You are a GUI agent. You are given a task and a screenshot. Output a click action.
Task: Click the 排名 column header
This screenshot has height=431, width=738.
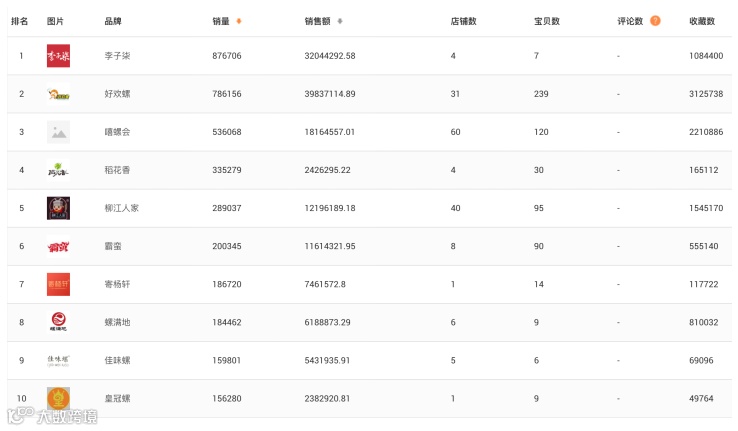point(19,21)
